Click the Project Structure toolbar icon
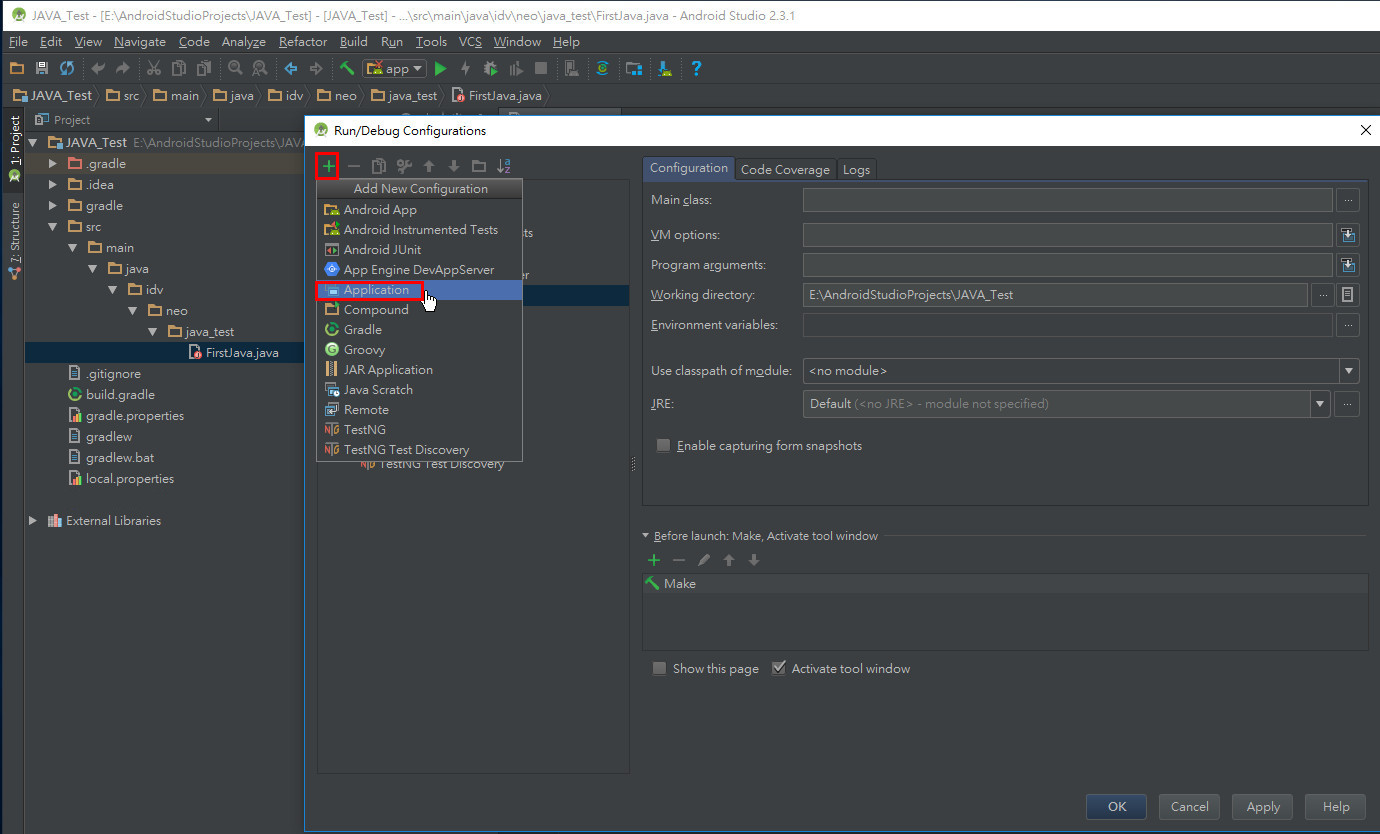Image resolution: width=1380 pixels, height=834 pixels. (x=634, y=68)
